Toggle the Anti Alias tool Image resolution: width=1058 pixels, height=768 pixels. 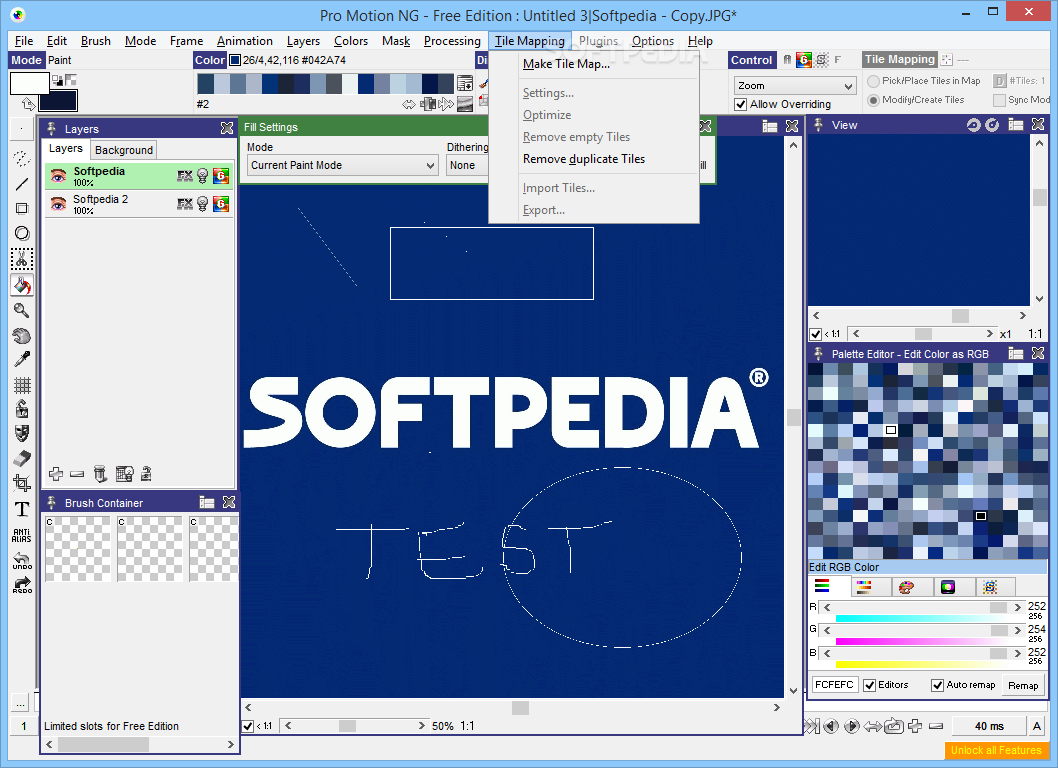(22, 535)
